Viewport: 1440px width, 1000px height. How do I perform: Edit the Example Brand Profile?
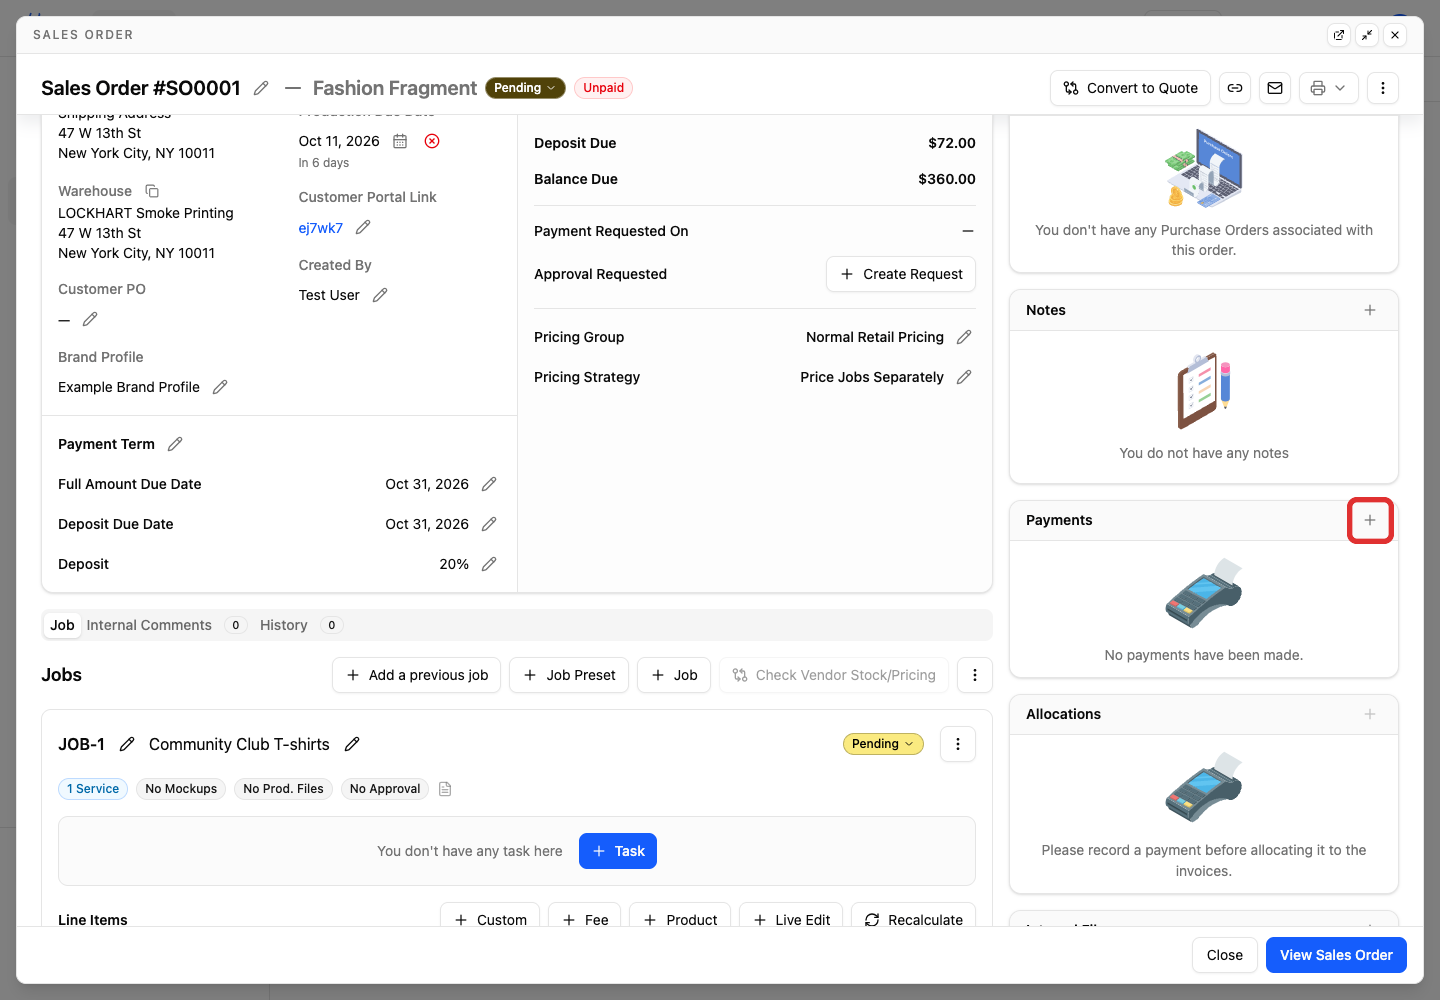[220, 387]
